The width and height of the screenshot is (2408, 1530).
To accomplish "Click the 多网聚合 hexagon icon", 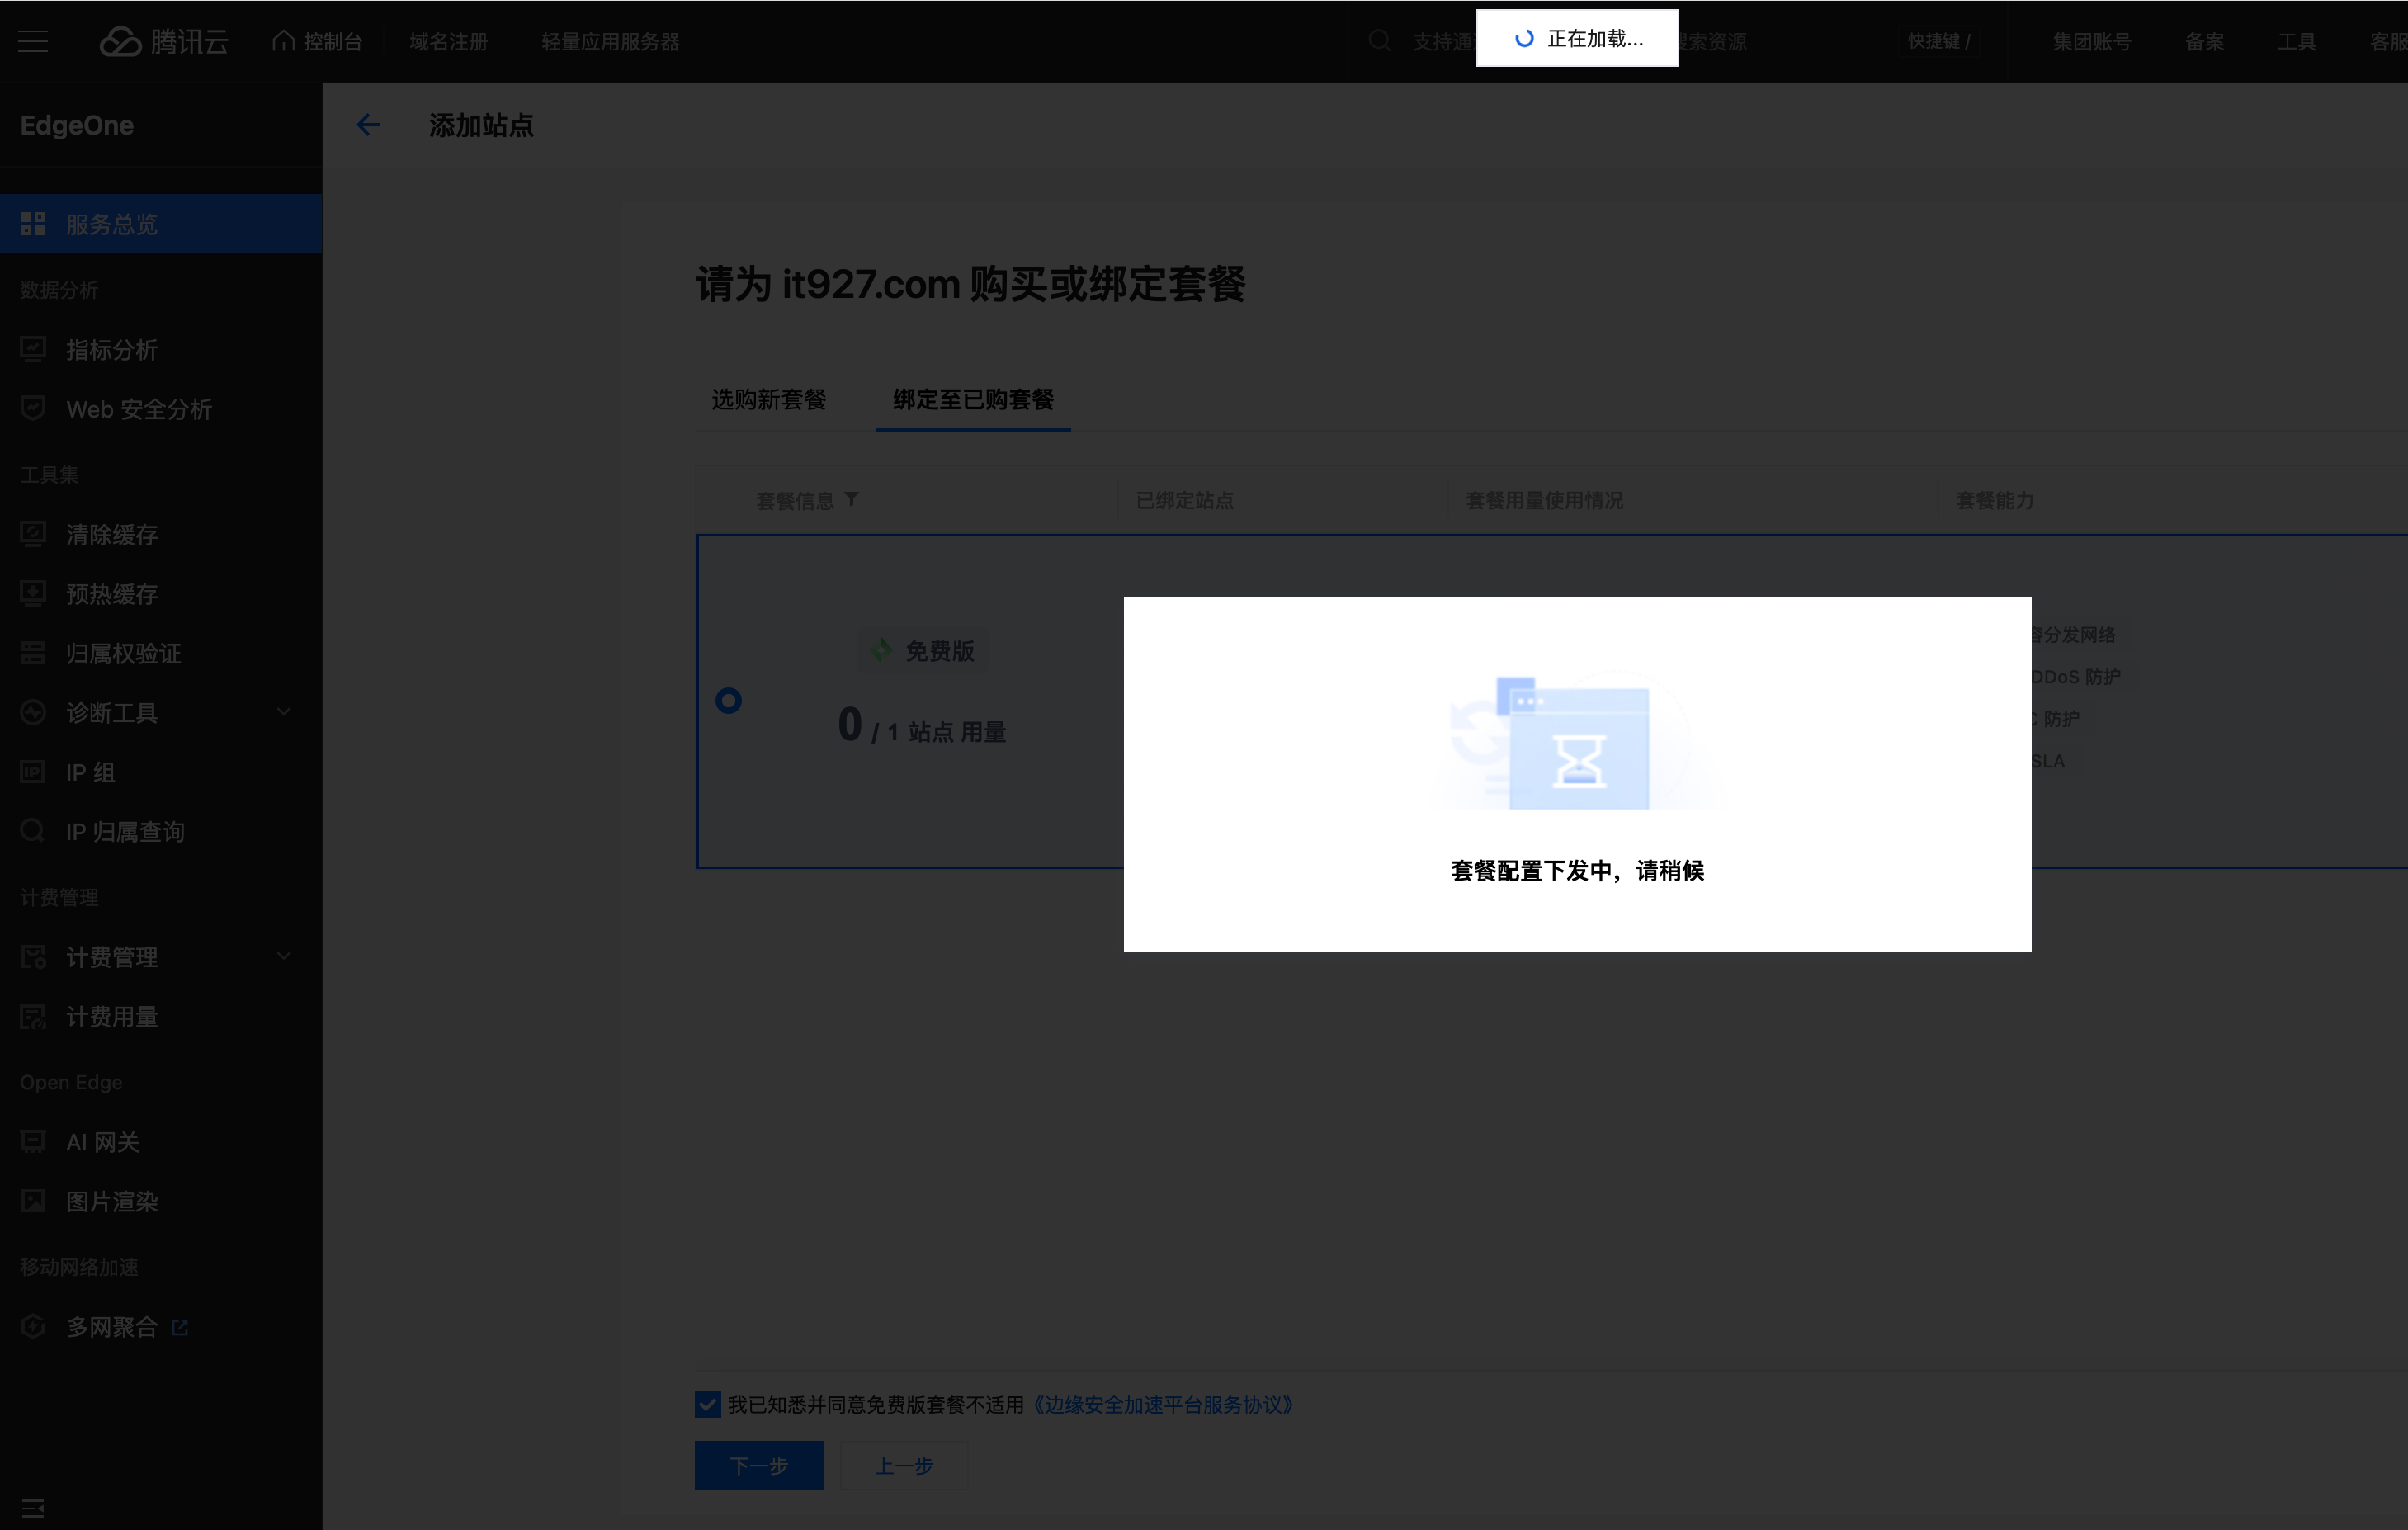I will (x=33, y=1326).
